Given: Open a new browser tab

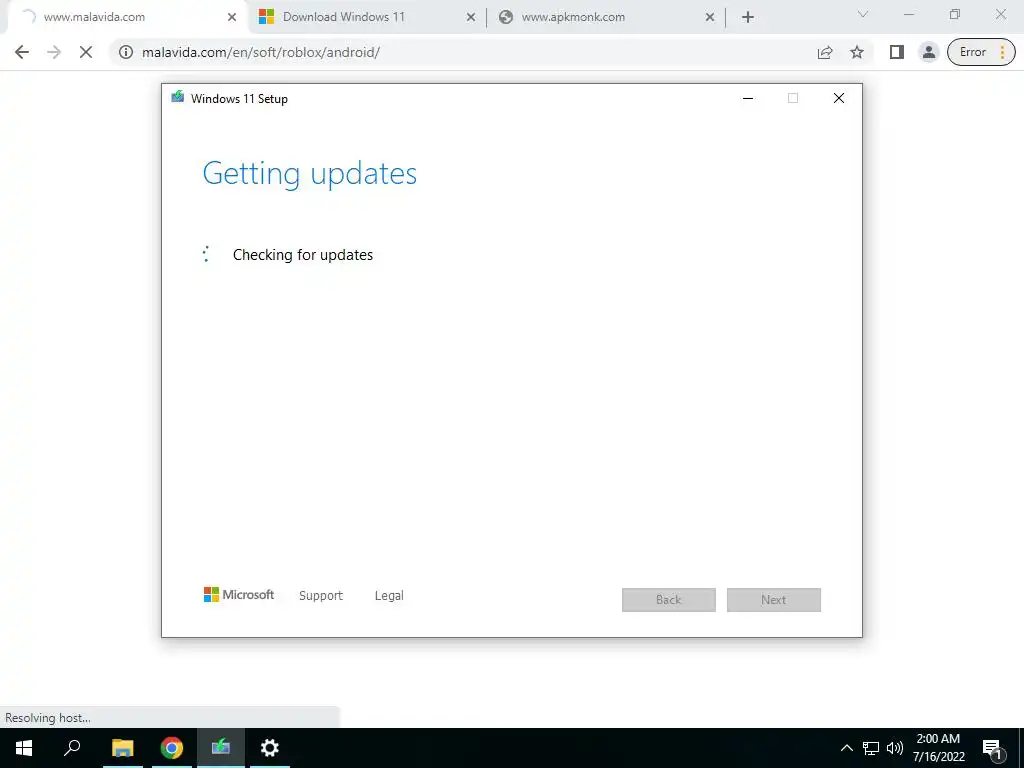Looking at the screenshot, I should (748, 17).
